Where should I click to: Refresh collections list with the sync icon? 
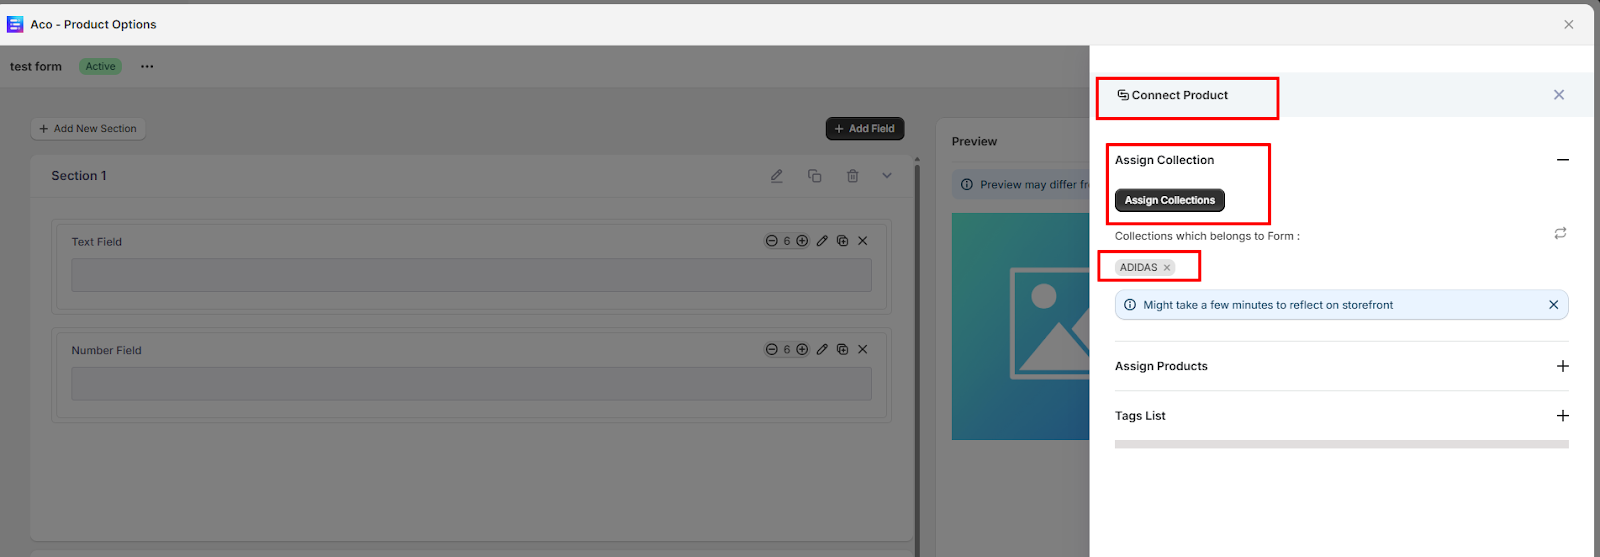click(x=1560, y=233)
